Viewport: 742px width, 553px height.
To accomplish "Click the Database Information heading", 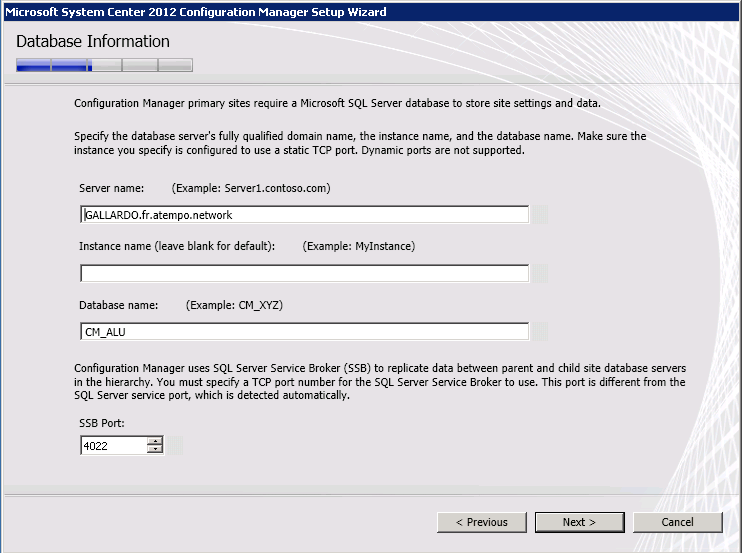I will 93,42.
